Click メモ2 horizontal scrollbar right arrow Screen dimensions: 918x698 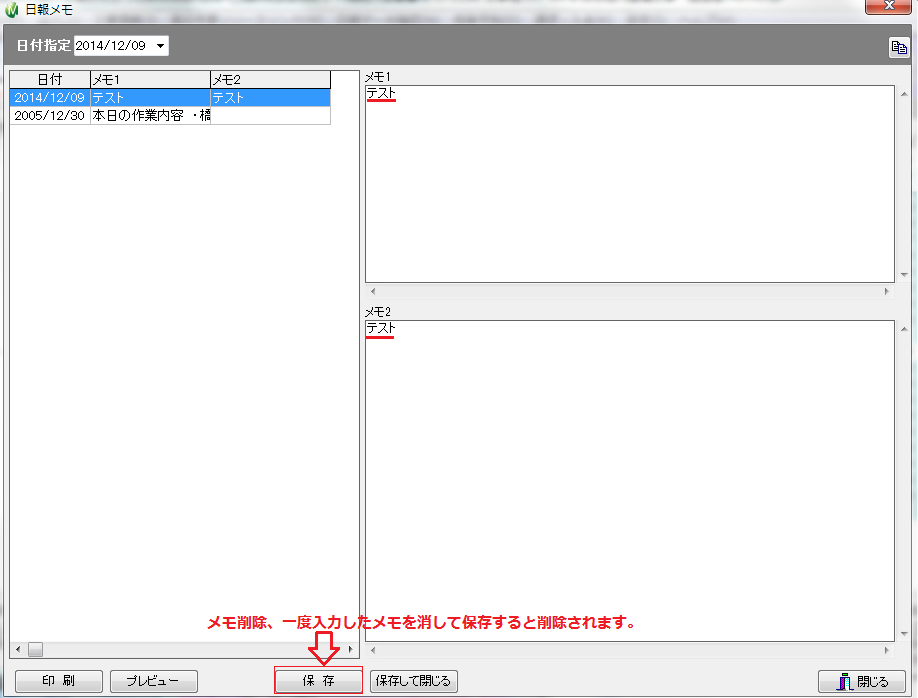[886, 650]
